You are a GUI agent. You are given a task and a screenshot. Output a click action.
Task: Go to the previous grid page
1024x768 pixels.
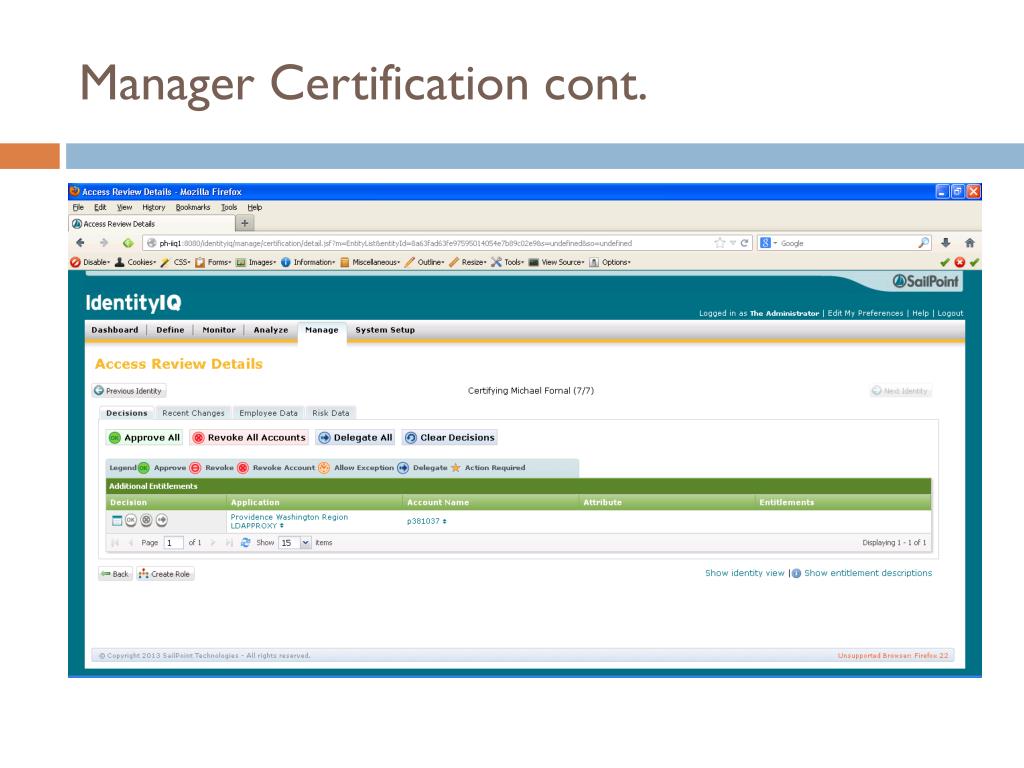131,543
